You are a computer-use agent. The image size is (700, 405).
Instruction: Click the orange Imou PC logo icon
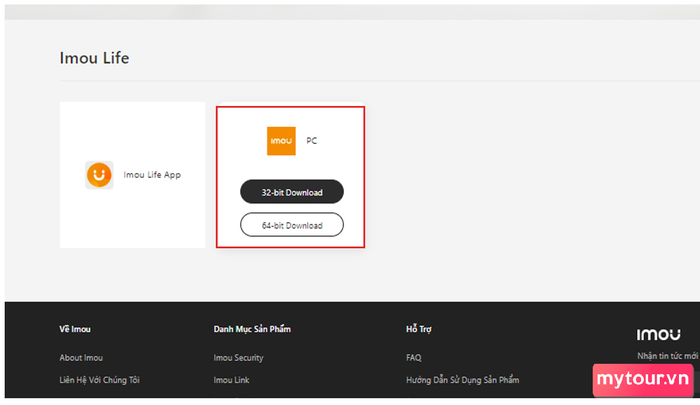click(281, 141)
